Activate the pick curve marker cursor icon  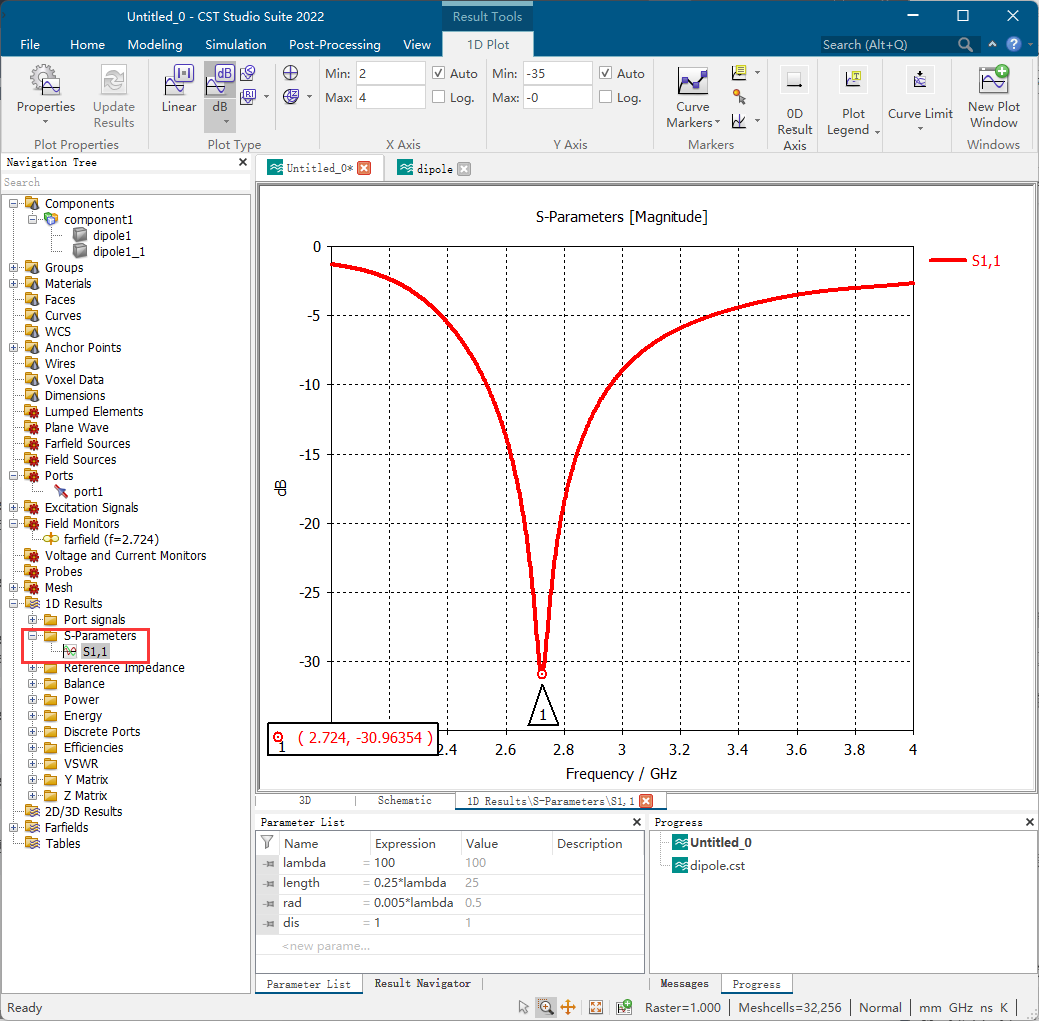[739, 97]
